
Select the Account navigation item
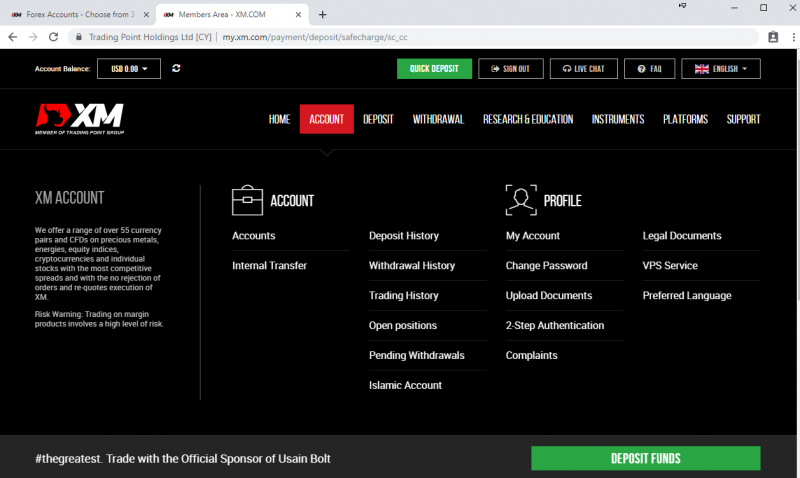327,119
